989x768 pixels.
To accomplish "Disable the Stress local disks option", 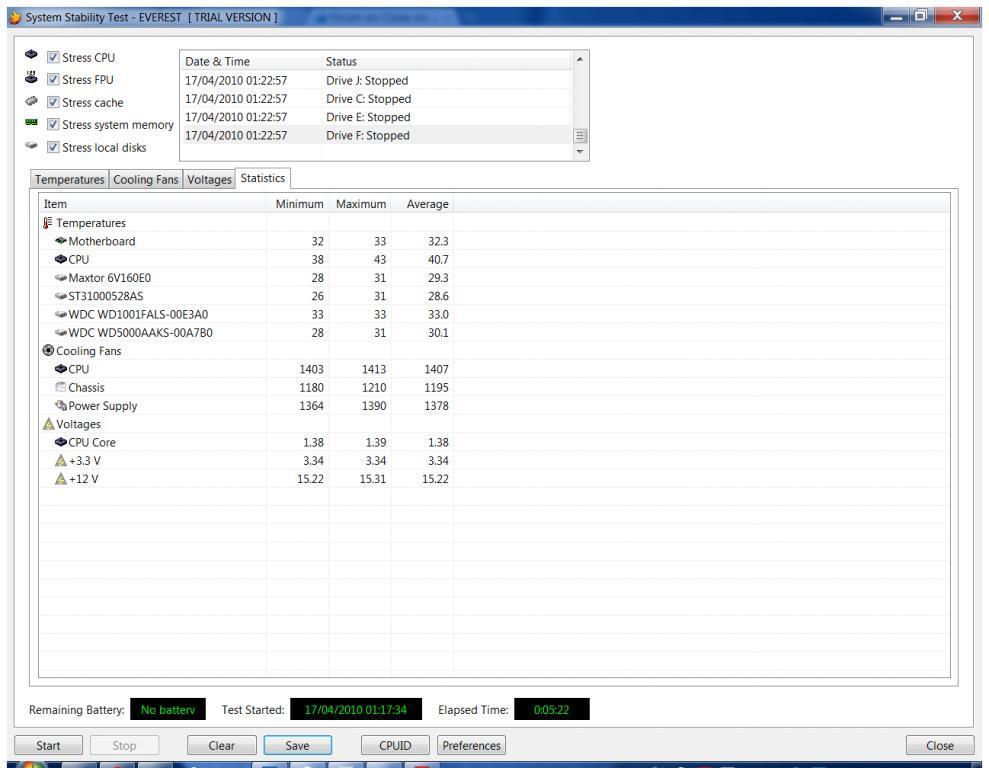I will (53, 148).
